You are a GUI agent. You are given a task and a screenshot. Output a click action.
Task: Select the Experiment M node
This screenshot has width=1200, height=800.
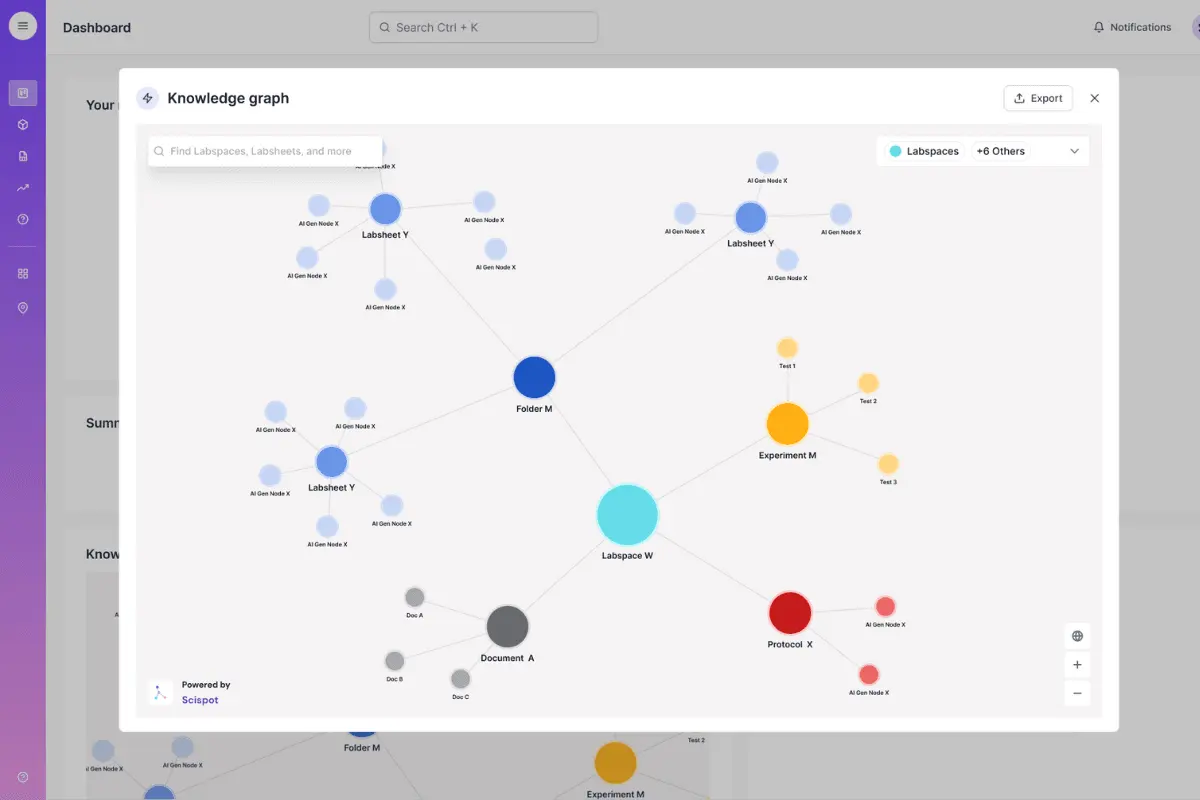(x=787, y=424)
